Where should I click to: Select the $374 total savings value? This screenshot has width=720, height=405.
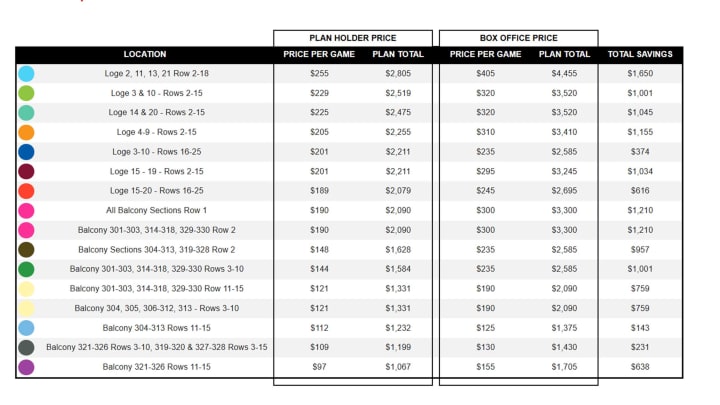pyautogui.click(x=640, y=152)
